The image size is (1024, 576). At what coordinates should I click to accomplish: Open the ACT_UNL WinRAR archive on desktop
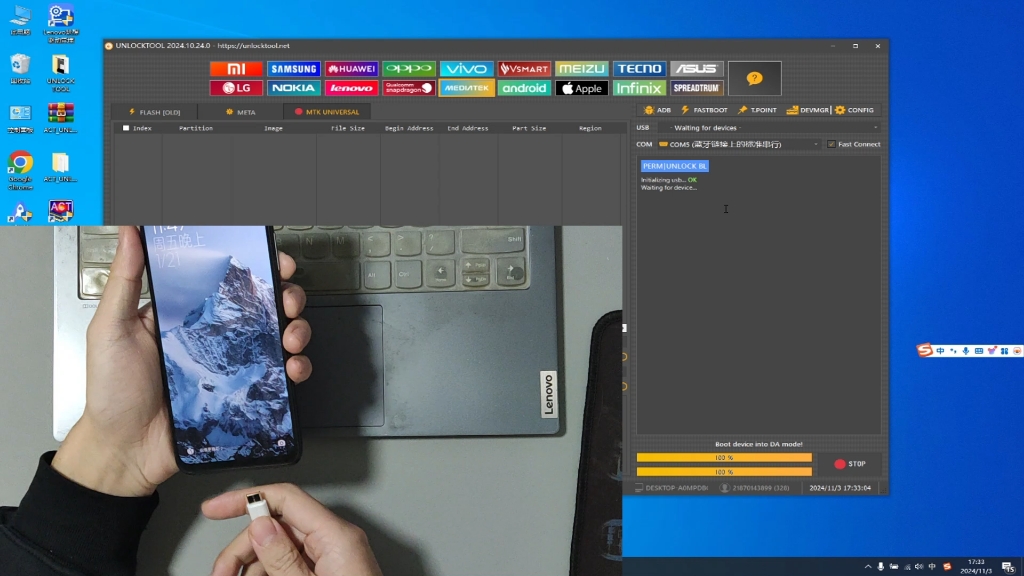pos(61,118)
